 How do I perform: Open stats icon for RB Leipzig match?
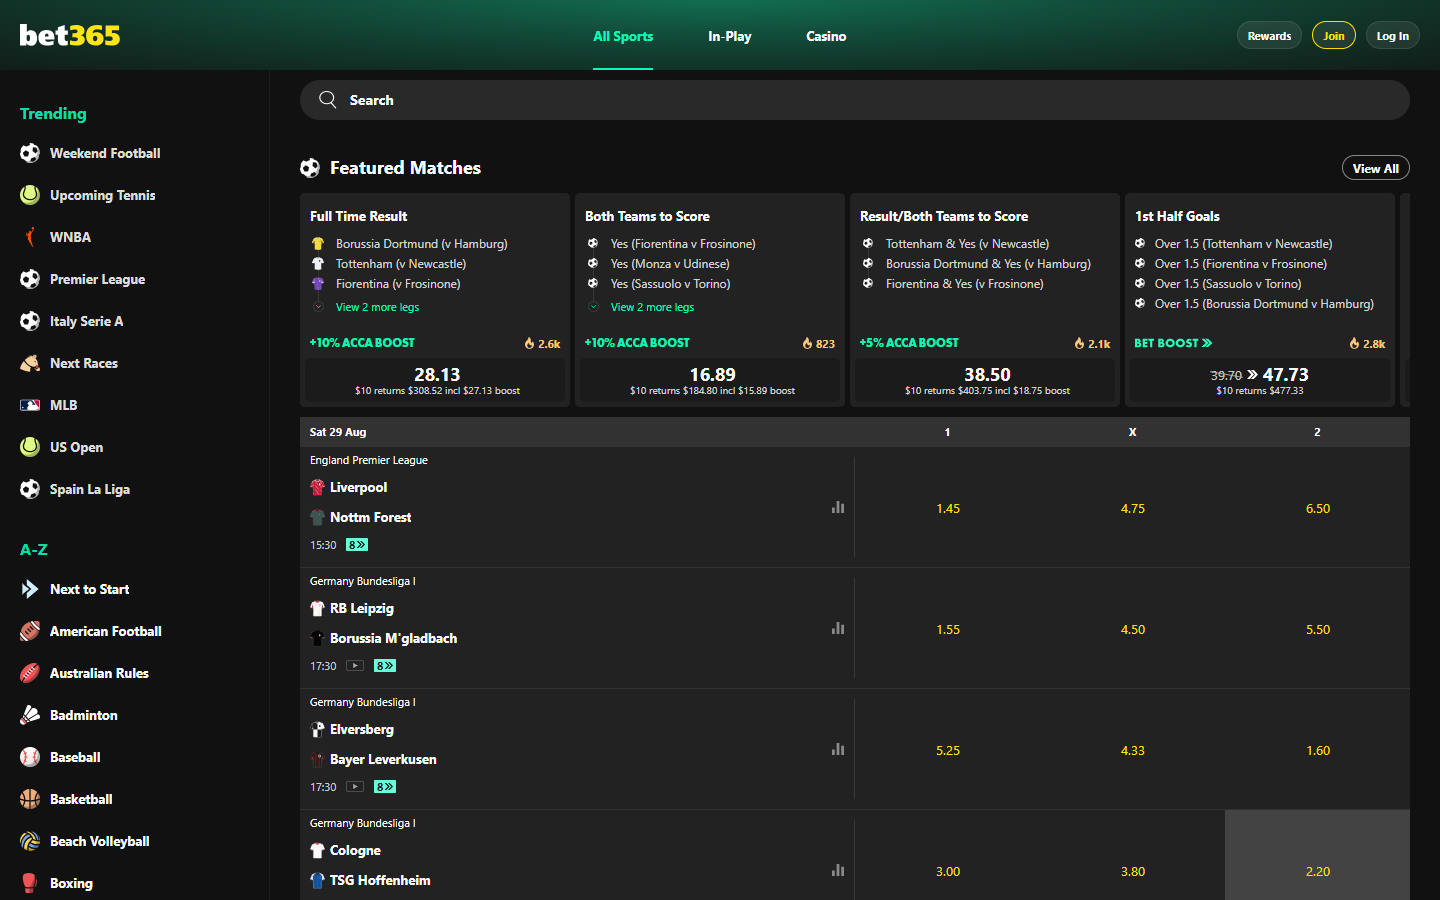(x=838, y=628)
